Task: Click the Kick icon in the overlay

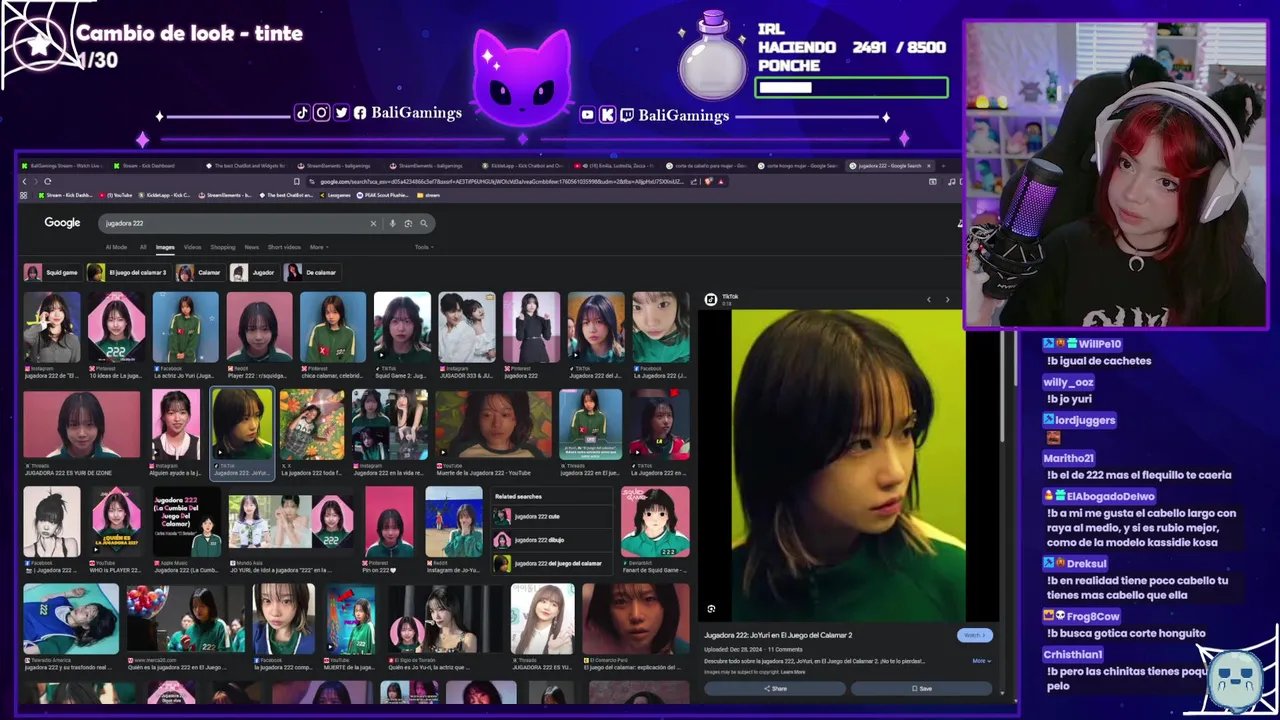Action: (607, 115)
